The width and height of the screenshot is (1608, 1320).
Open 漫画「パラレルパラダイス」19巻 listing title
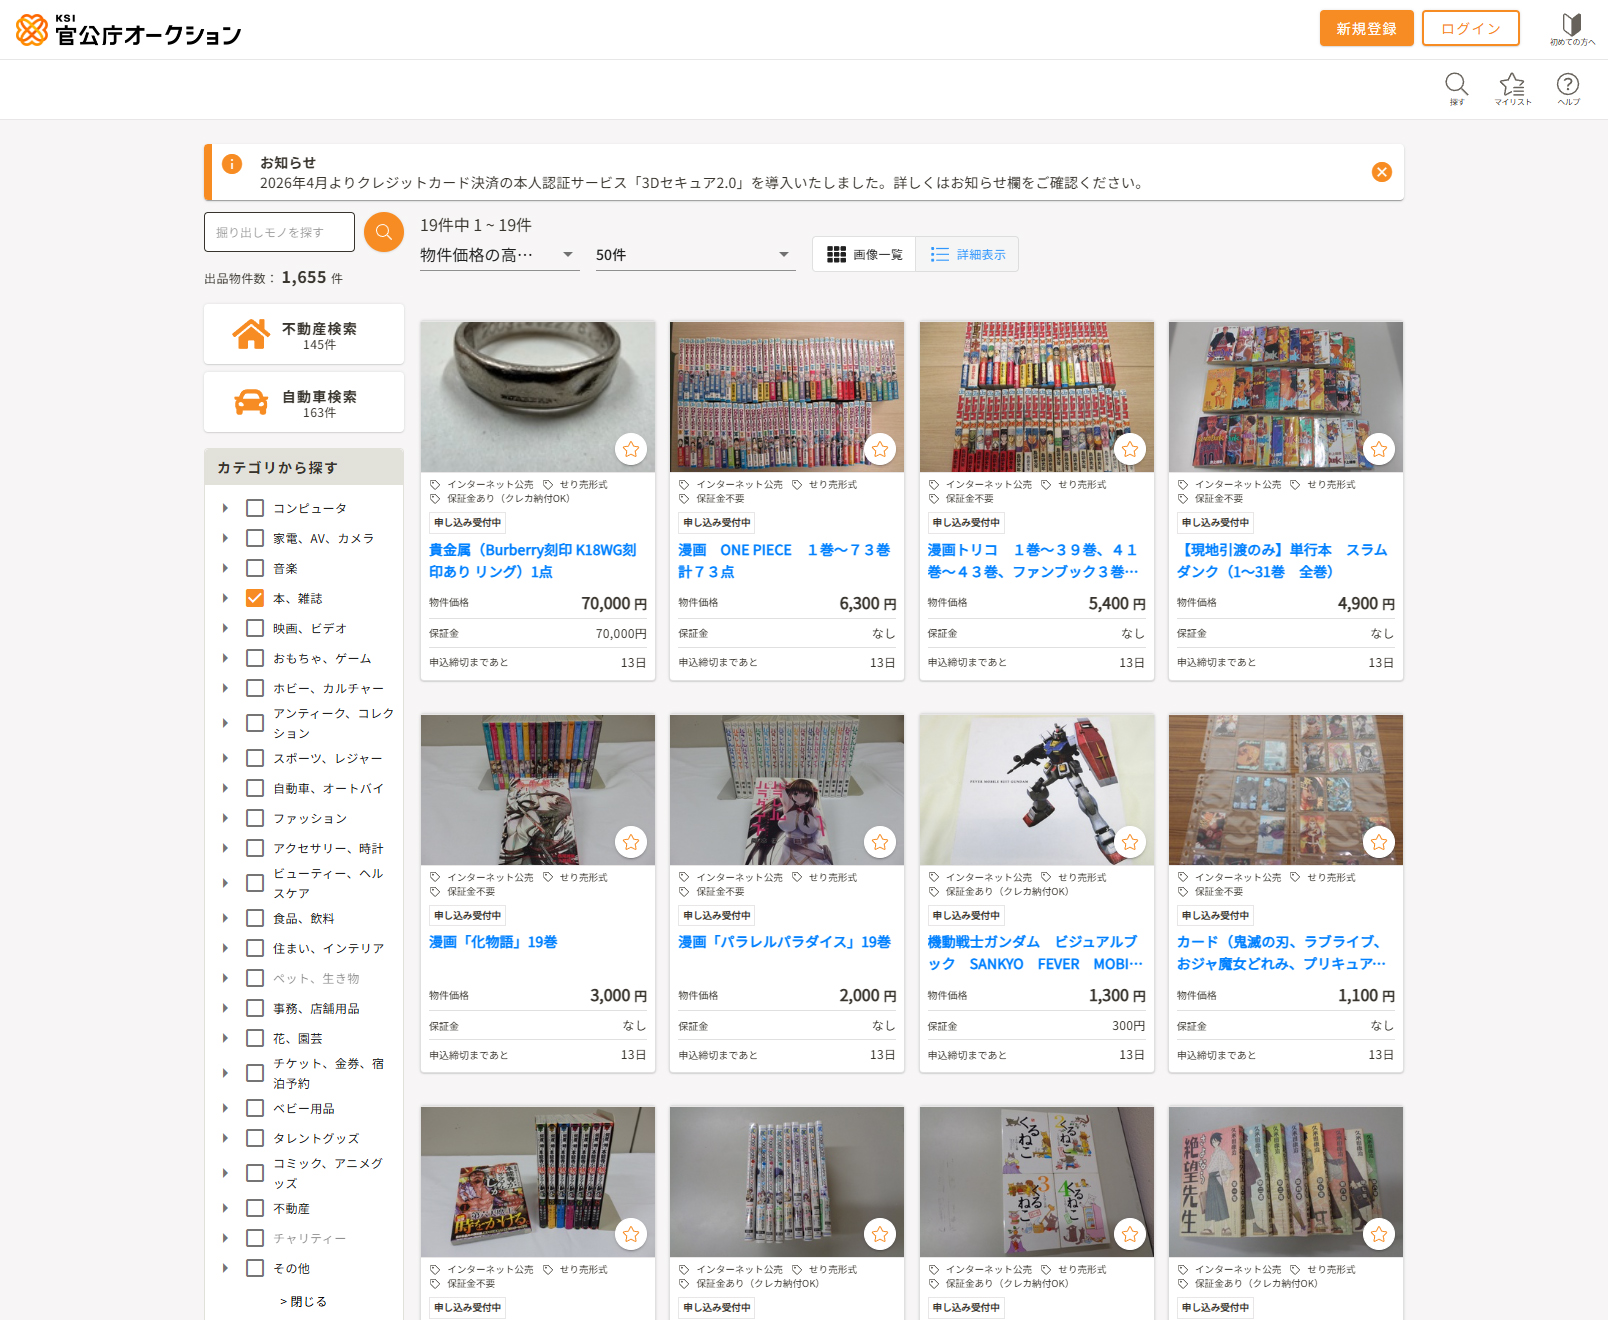784,942
